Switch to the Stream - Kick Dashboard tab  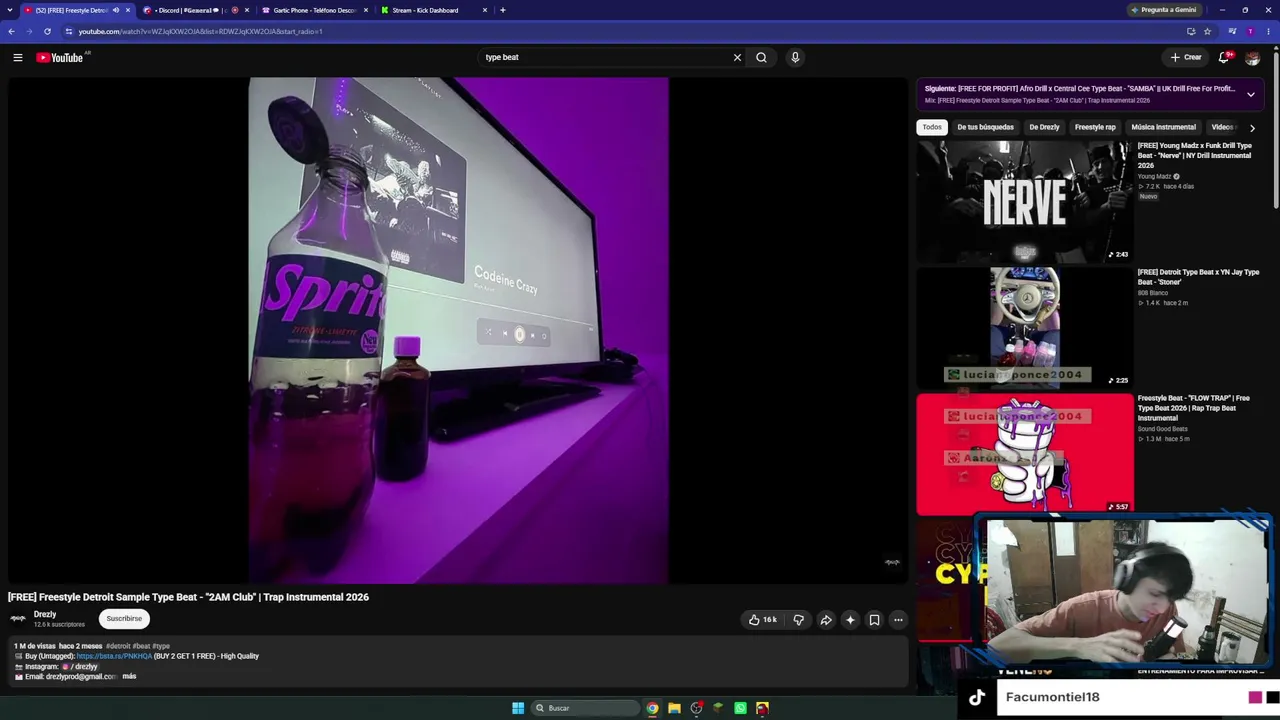click(433, 10)
